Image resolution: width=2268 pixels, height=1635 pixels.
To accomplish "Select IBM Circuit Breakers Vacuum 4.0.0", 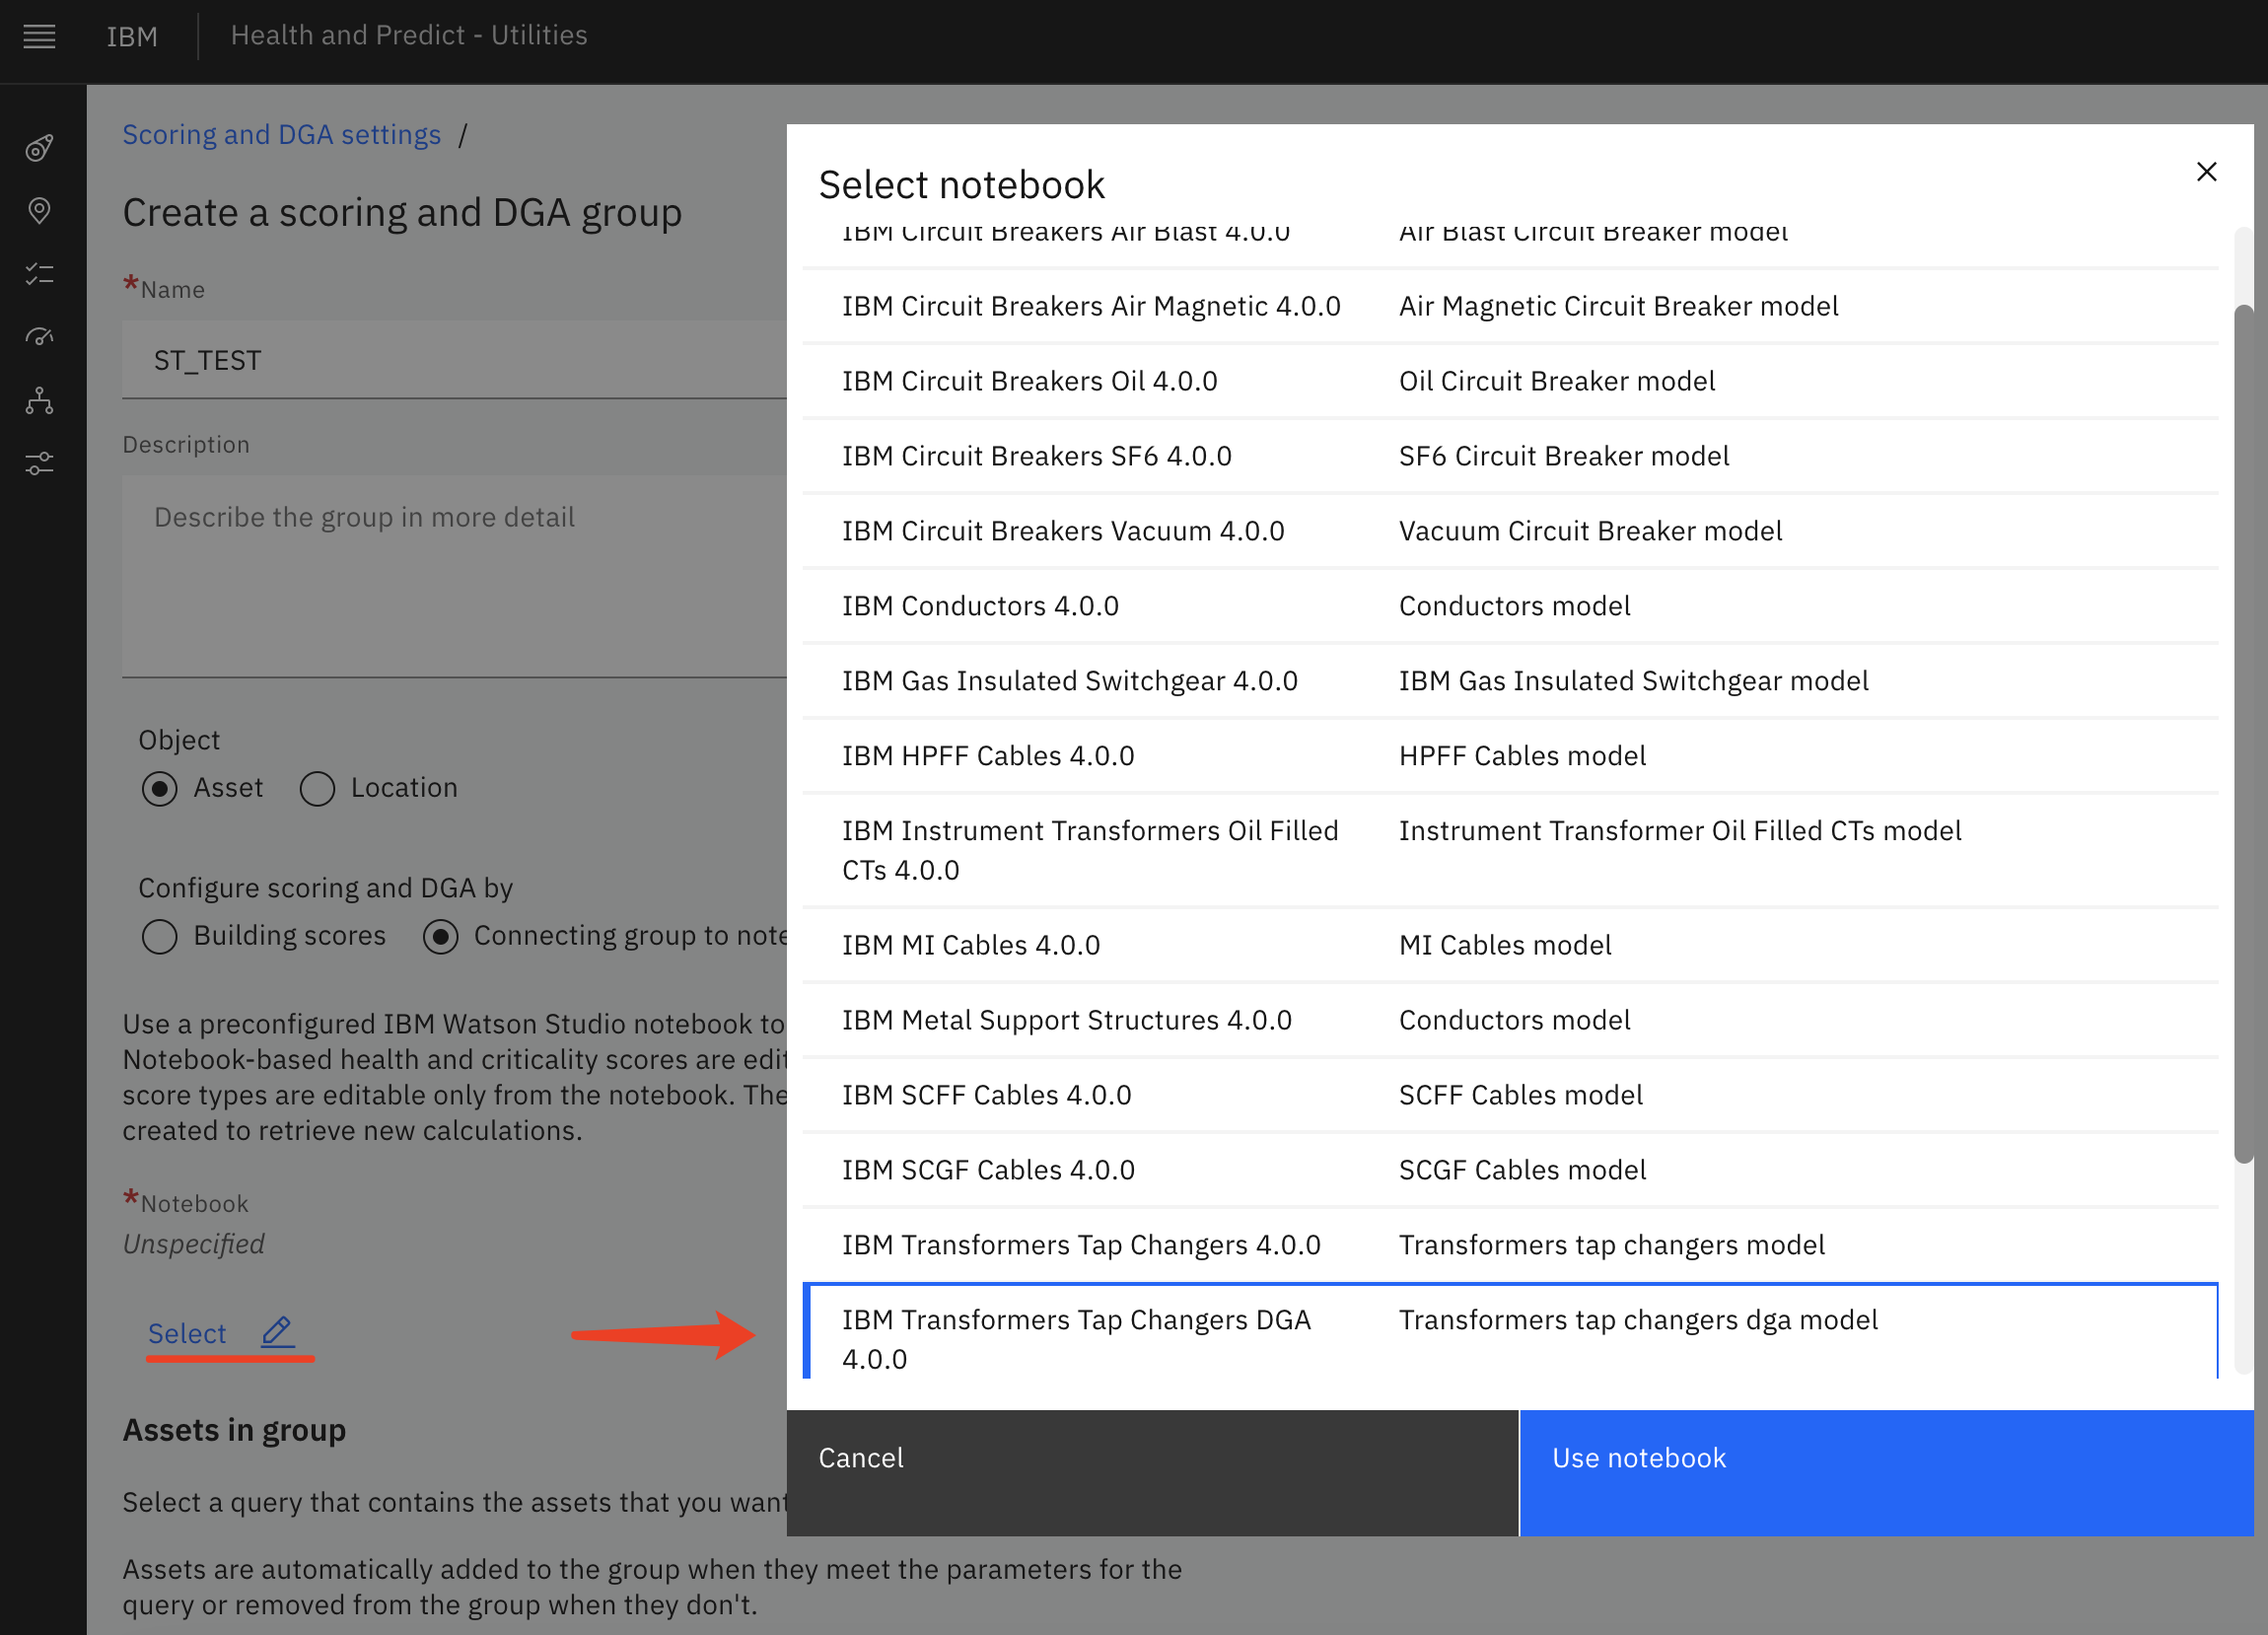I will pos(1510,531).
